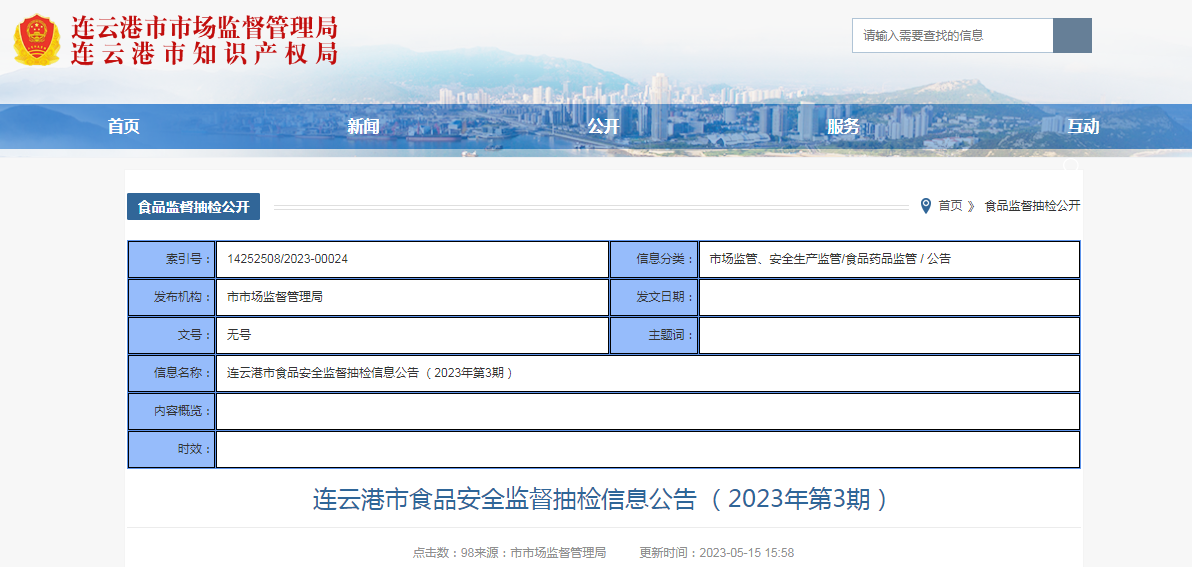Click the 文号 label cell
Screen dimensions: 1192x567
172,335
